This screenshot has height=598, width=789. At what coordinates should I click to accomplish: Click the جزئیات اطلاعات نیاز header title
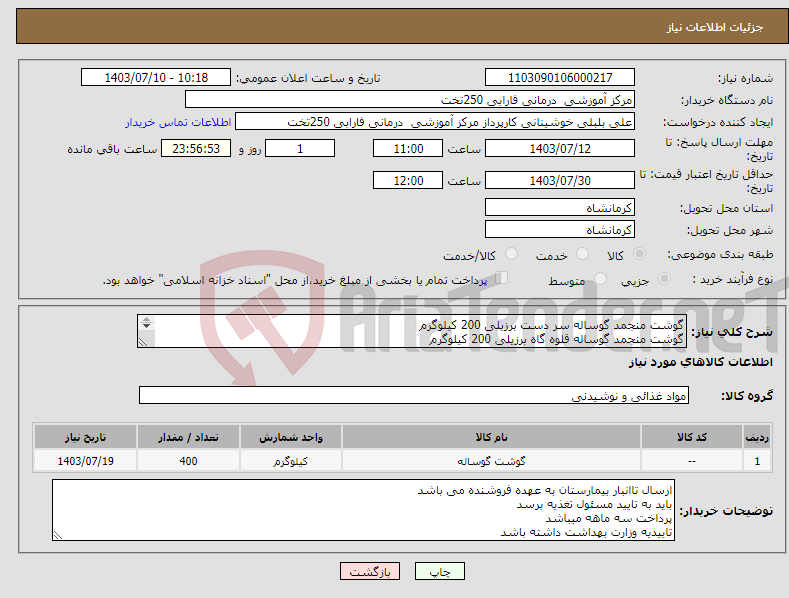click(x=715, y=27)
